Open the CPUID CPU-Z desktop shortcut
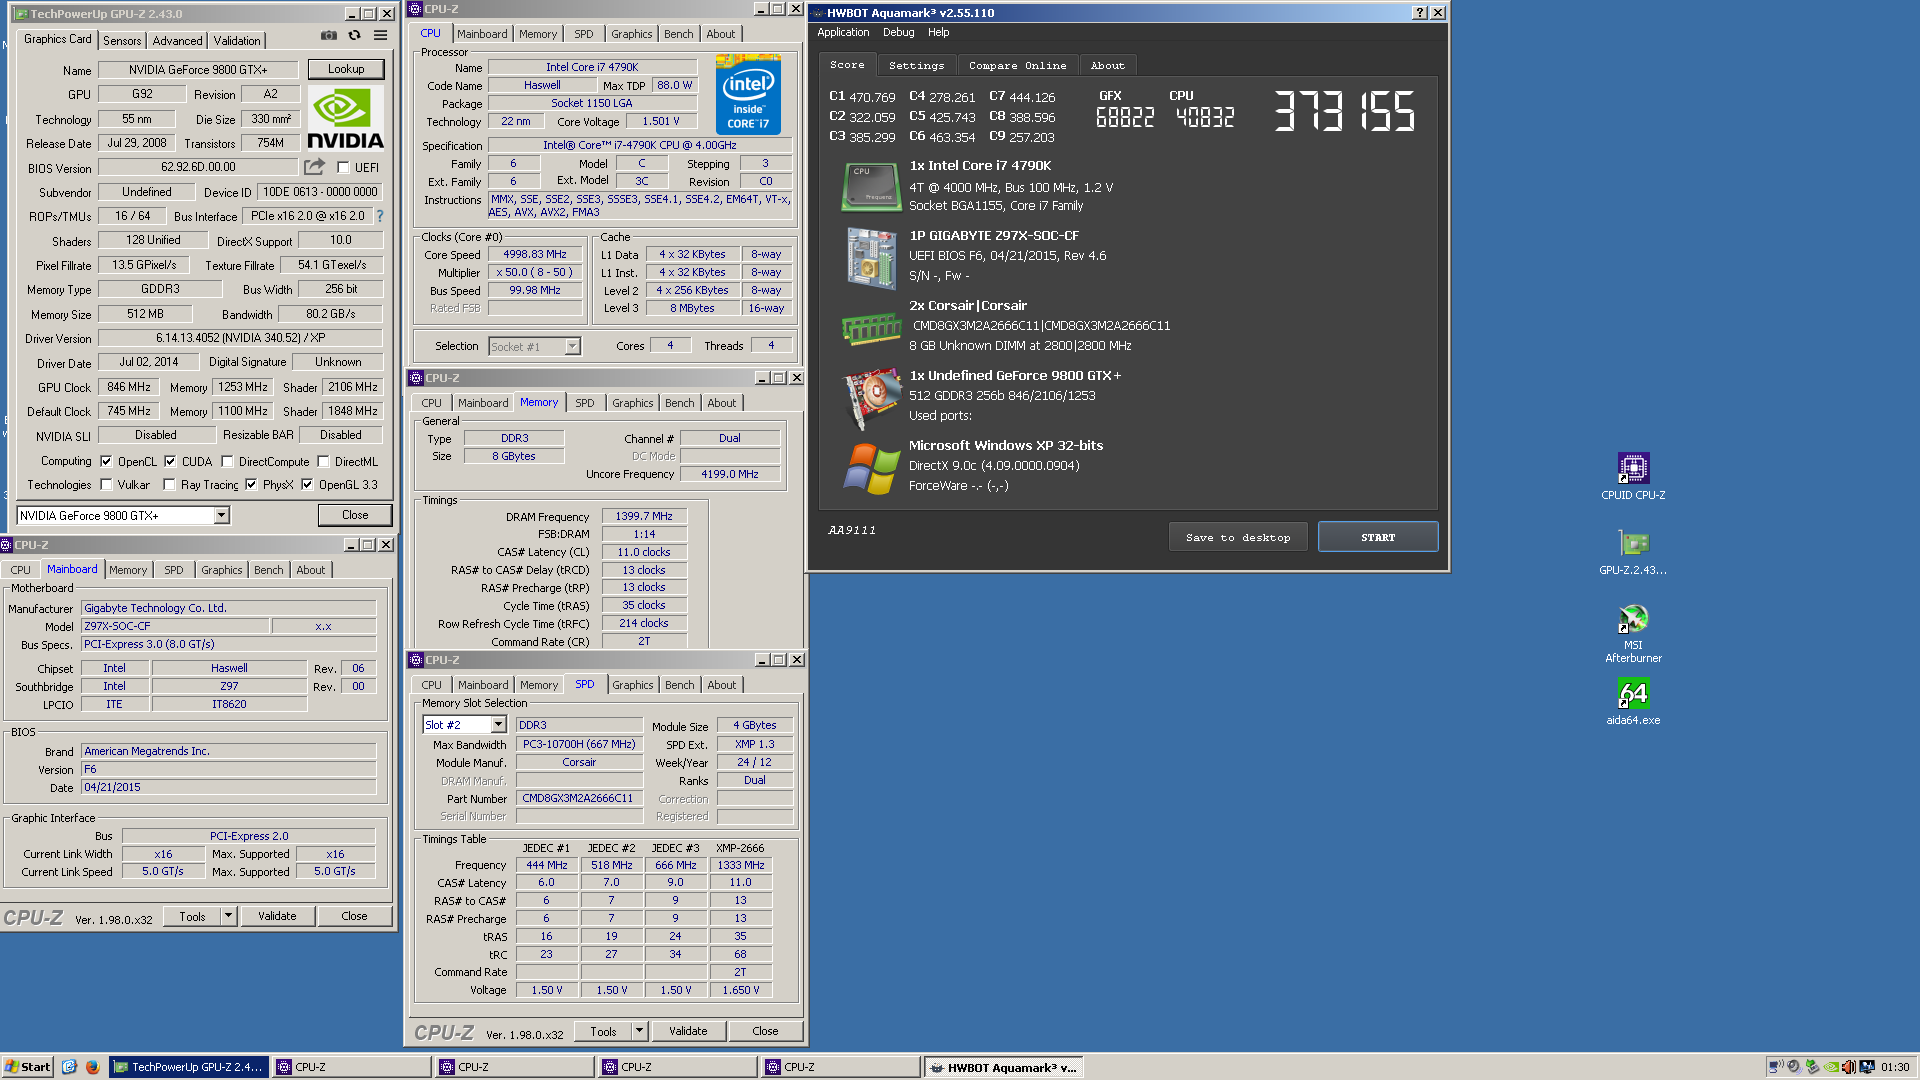1920x1080 pixels. pyautogui.click(x=1633, y=476)
